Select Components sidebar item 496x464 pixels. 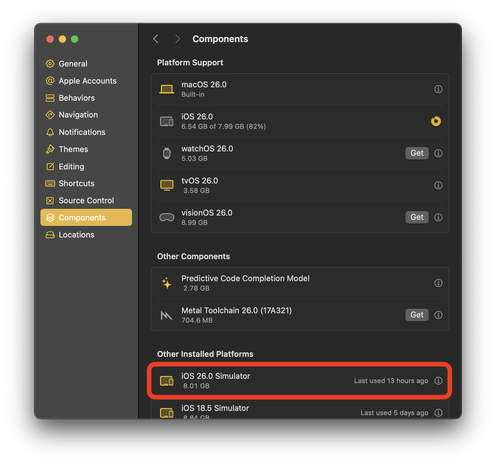coord(86,217)
